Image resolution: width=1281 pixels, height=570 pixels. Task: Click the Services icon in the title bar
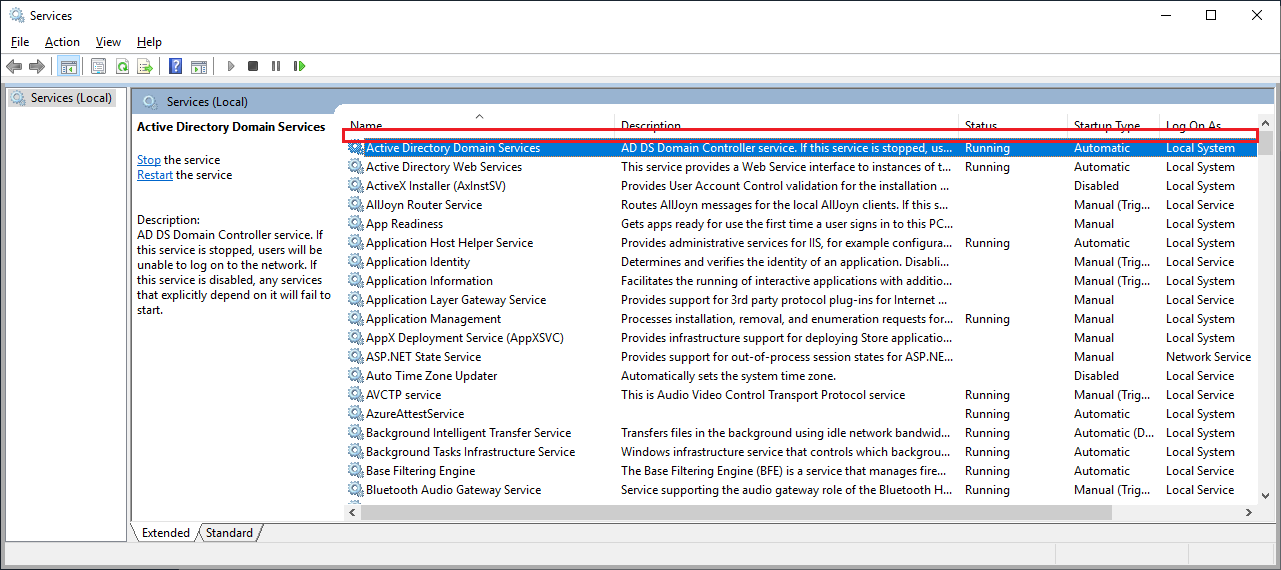16,15
